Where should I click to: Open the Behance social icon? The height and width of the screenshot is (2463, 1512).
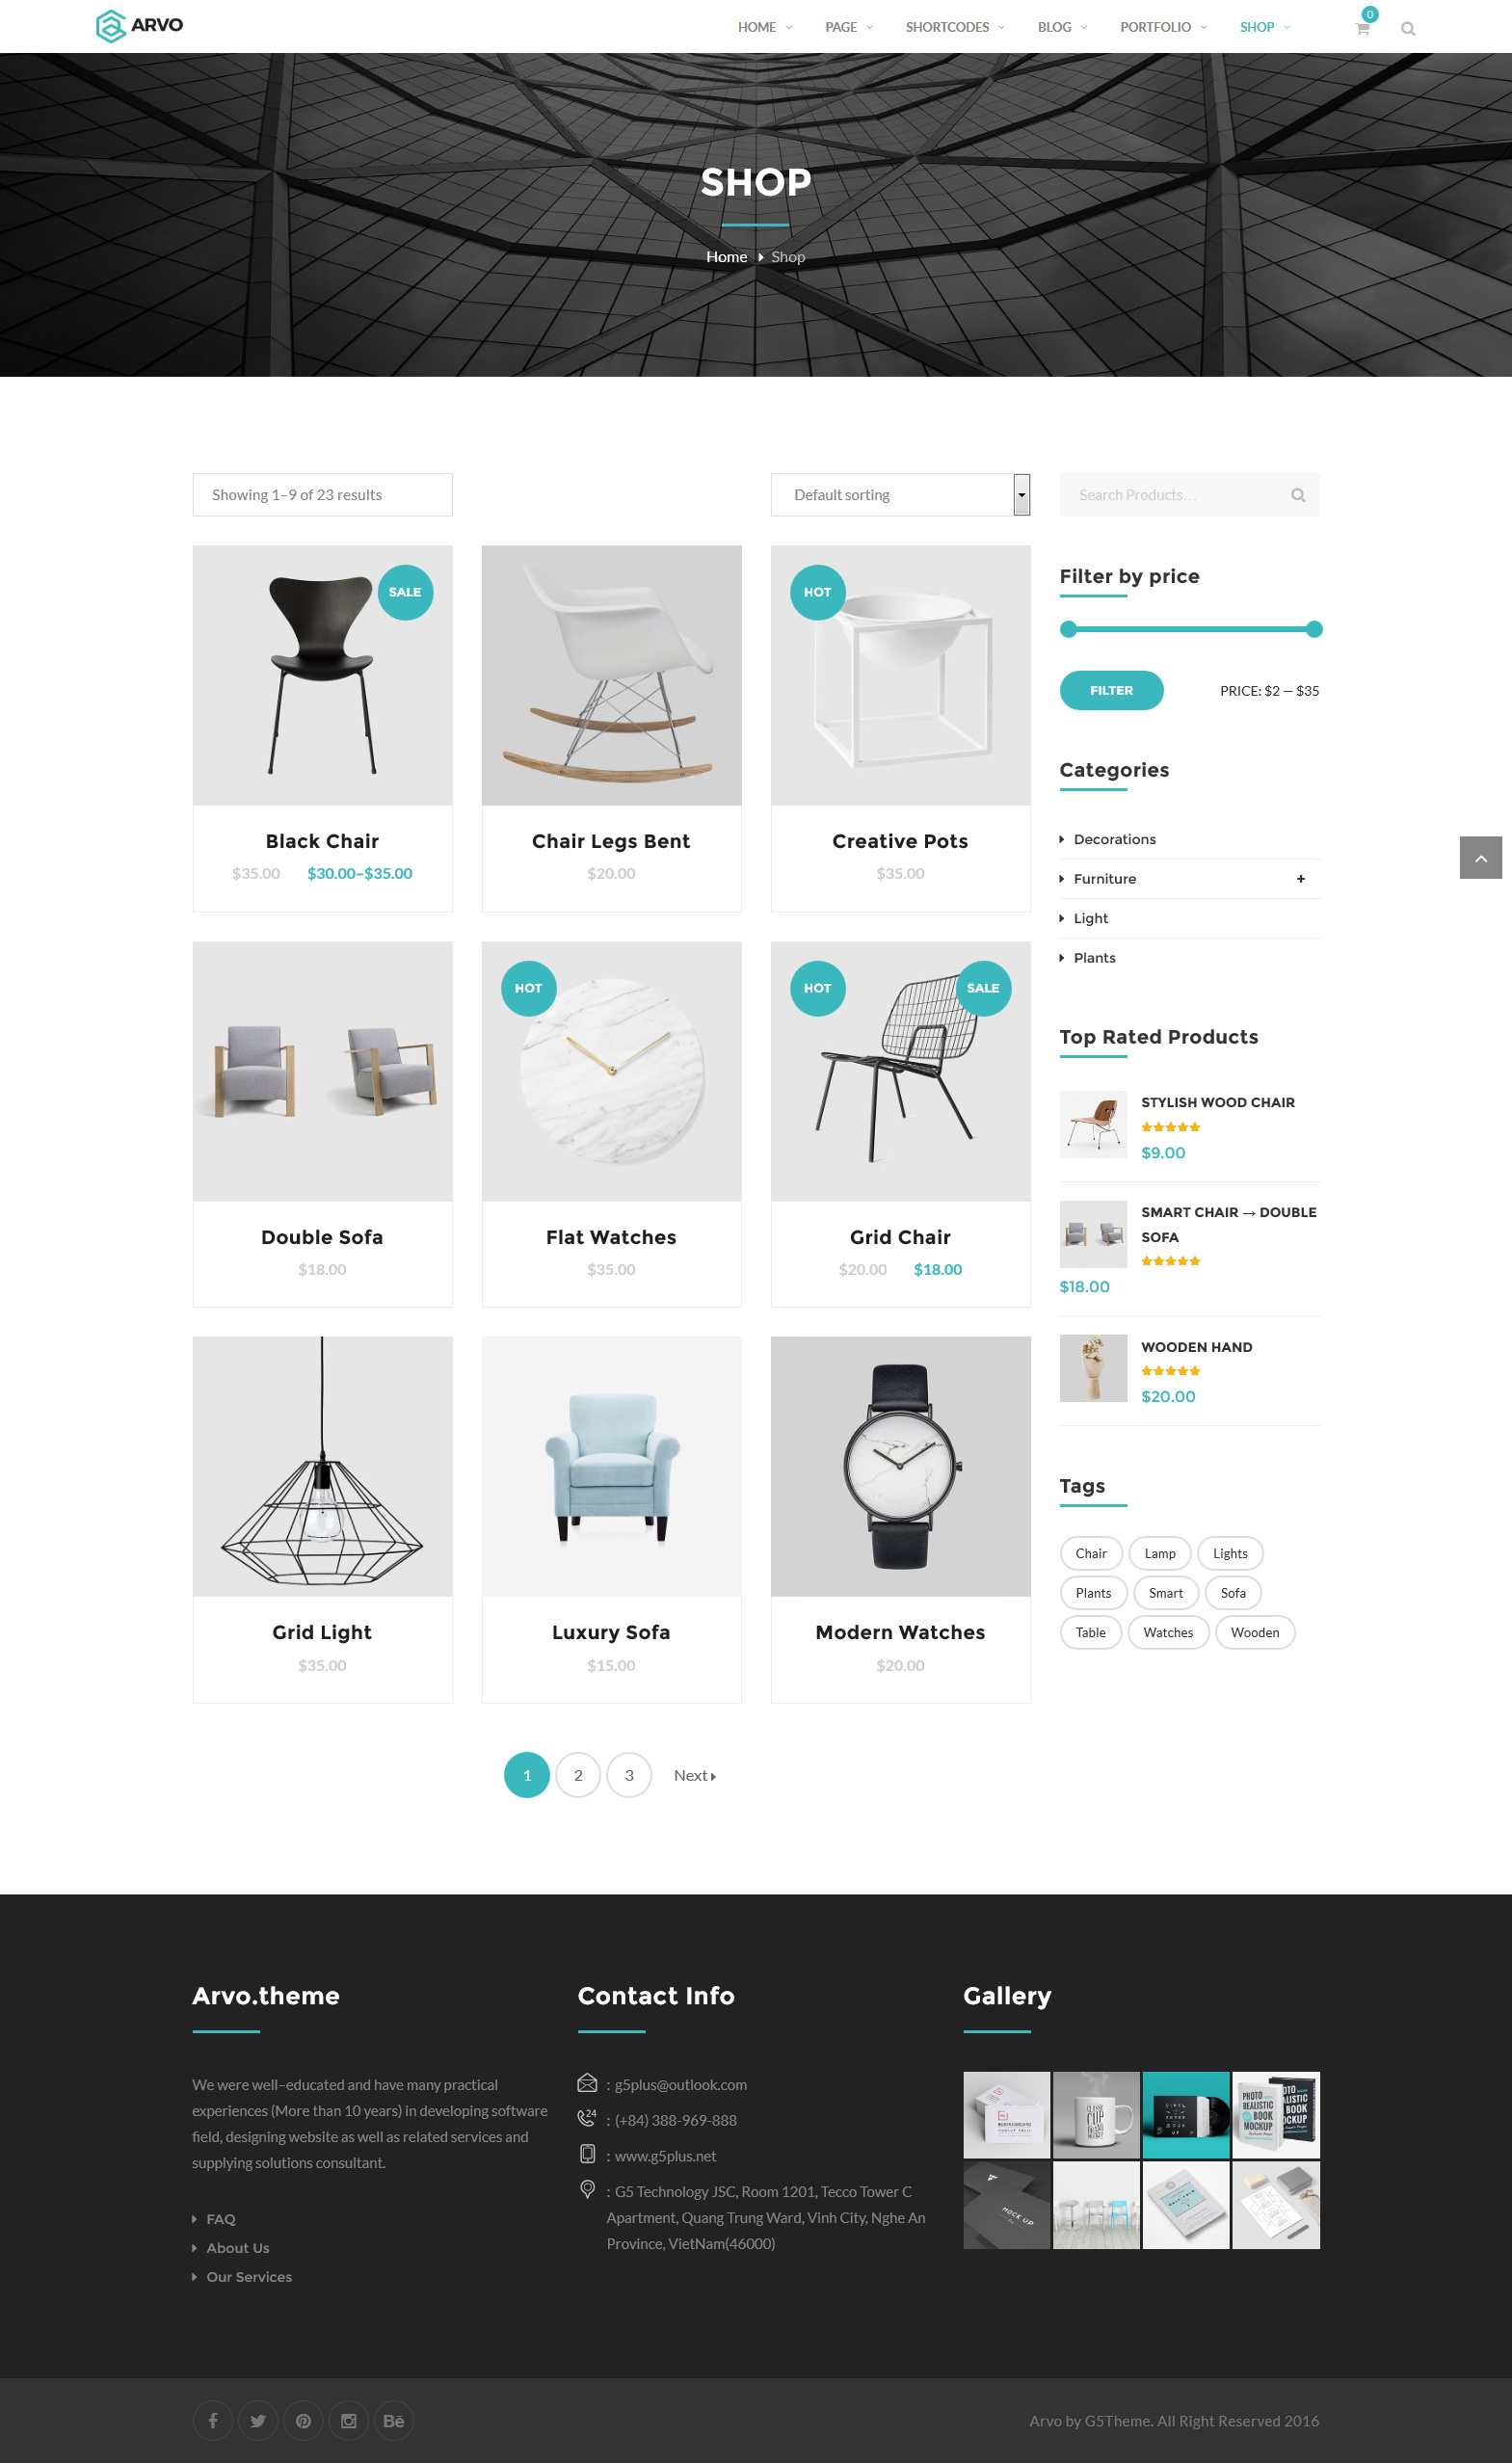(x=393, y=2421)
